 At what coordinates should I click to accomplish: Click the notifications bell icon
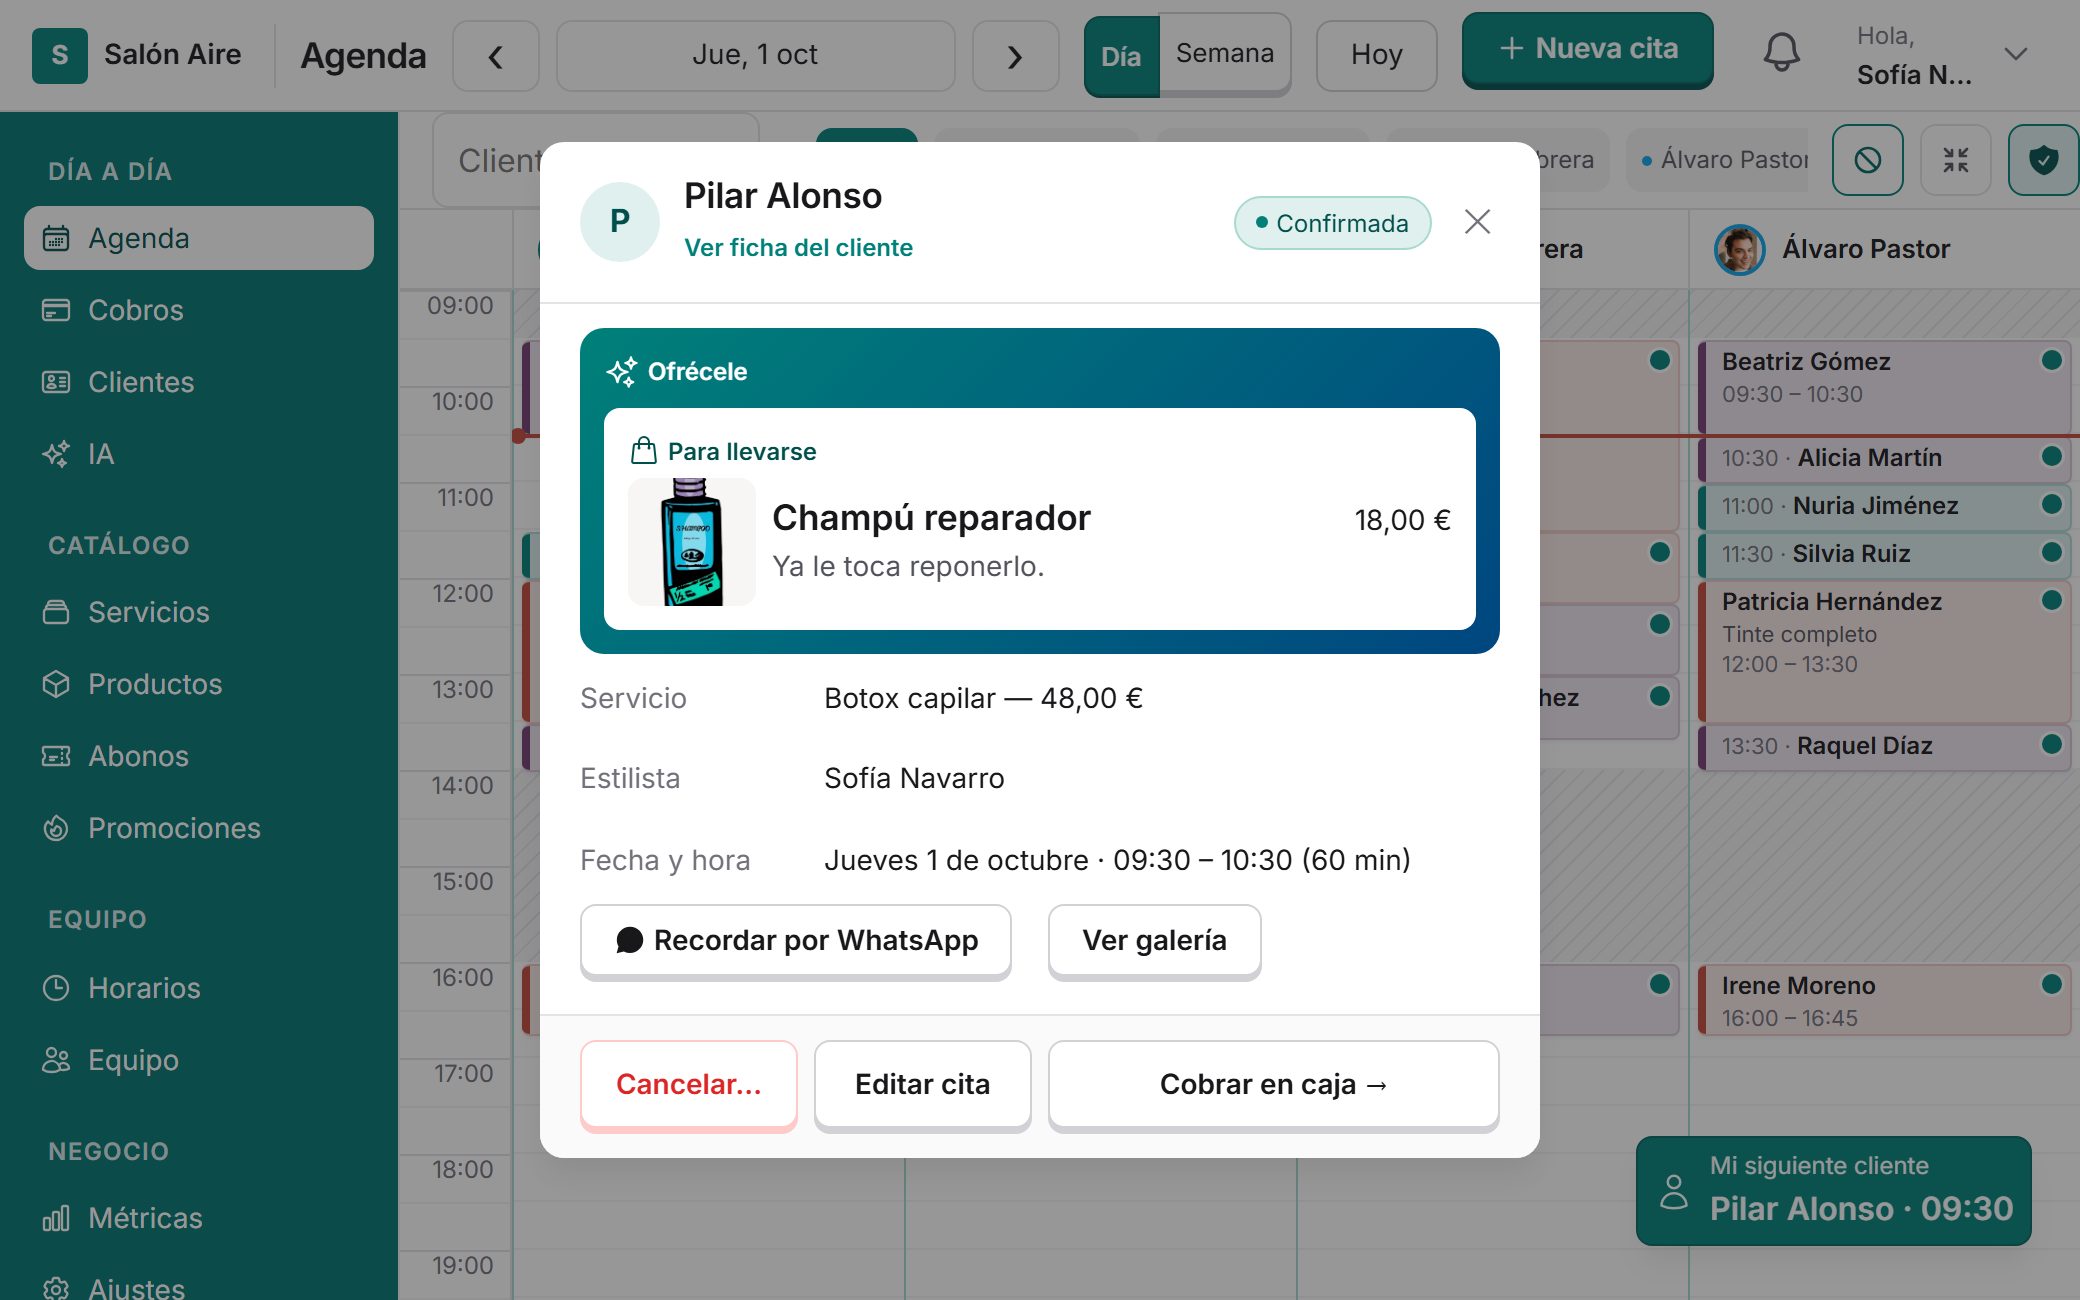1781,52
